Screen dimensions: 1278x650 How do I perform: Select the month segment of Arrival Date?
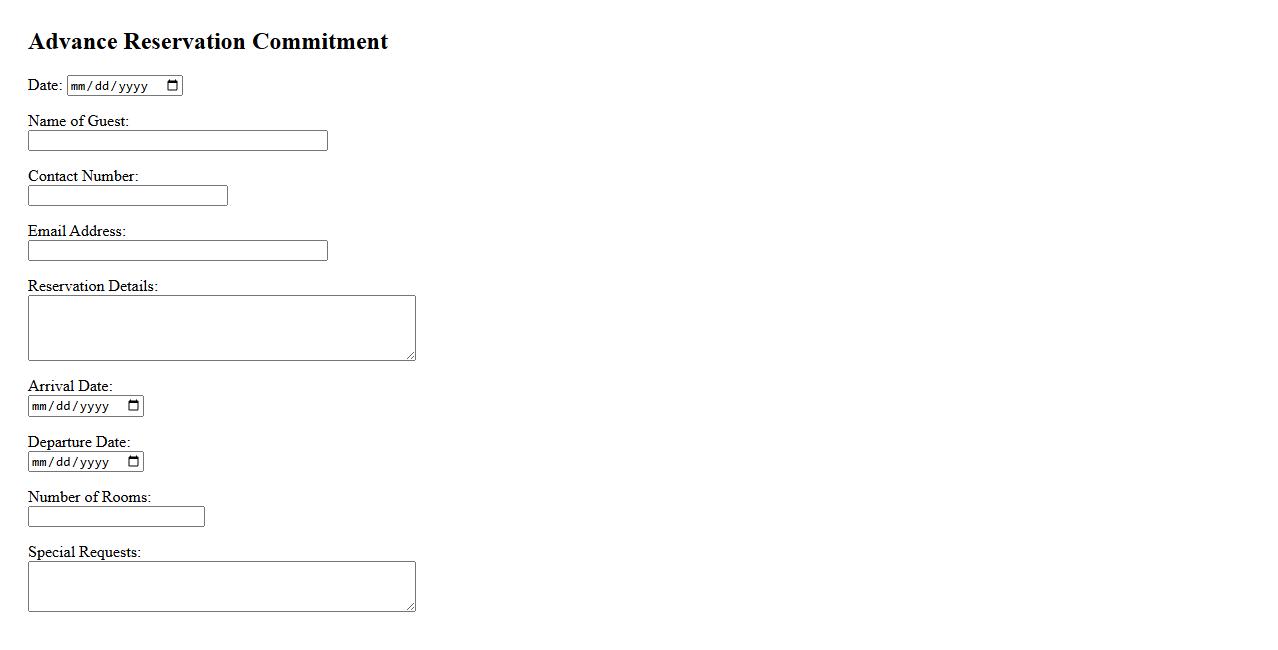pyautogui.click(x=40, y=406)
